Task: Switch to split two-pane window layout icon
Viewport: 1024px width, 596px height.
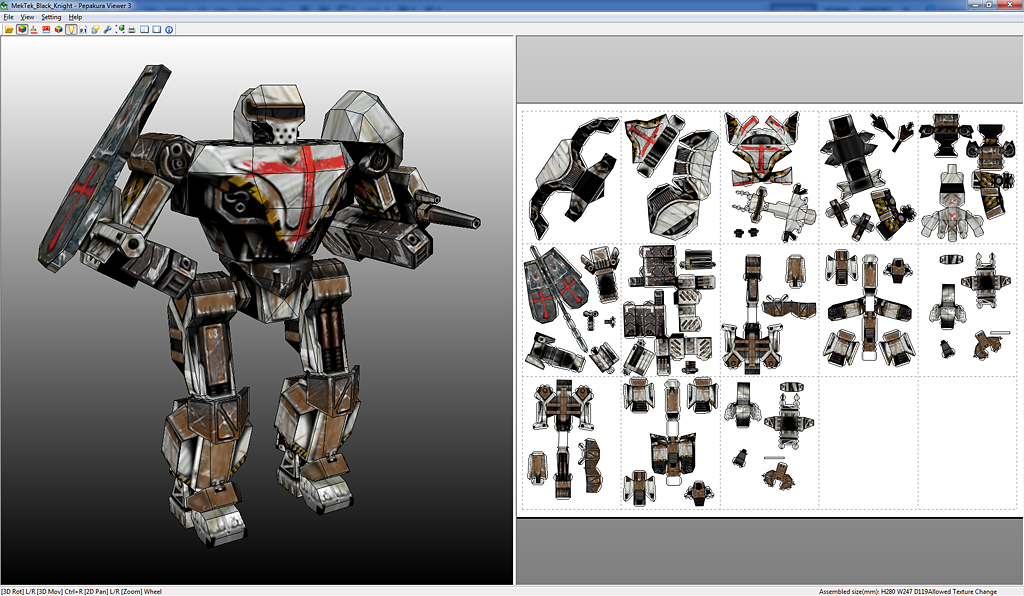Action: 144,29
